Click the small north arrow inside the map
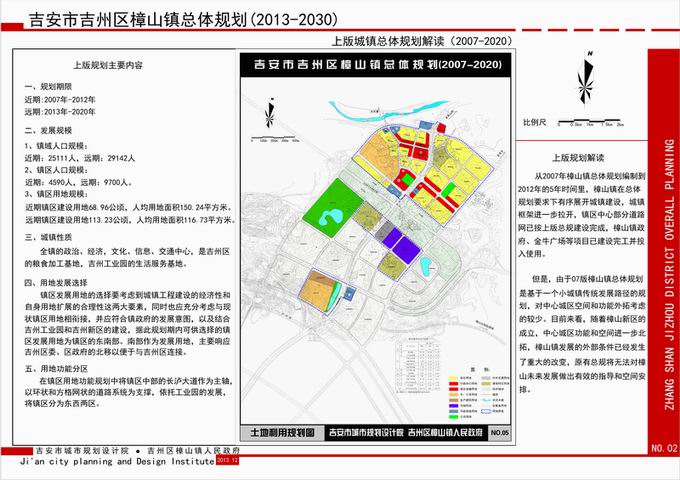 (x=269, y=114)
